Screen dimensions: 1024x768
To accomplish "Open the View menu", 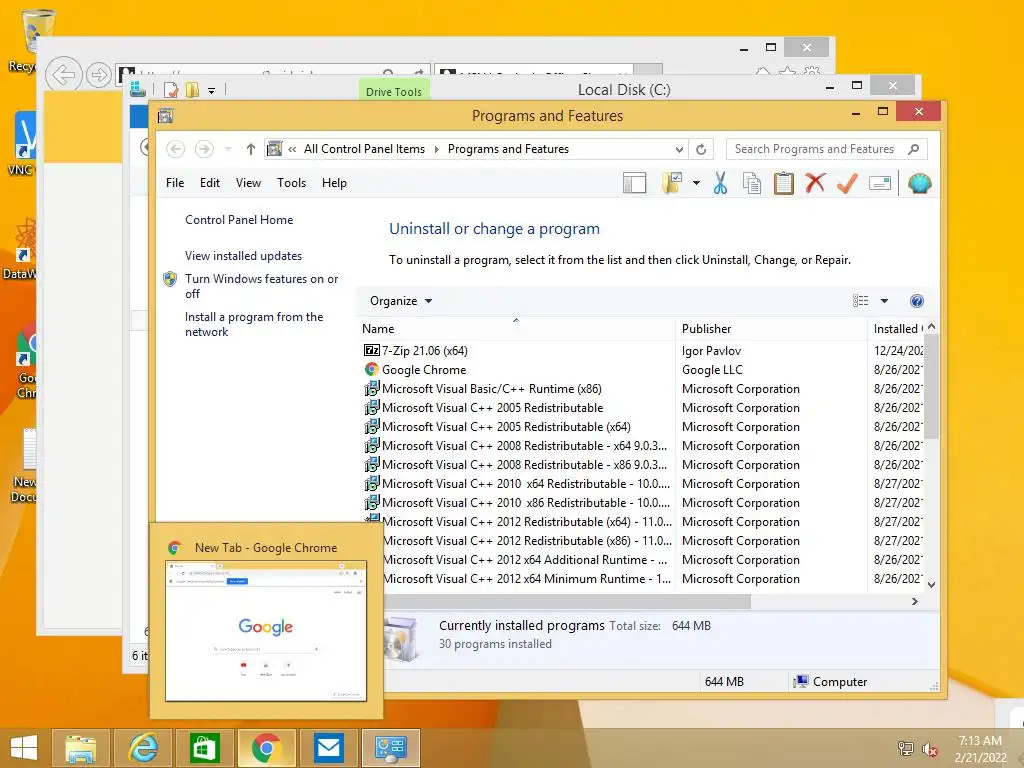I will pos(248,183).
